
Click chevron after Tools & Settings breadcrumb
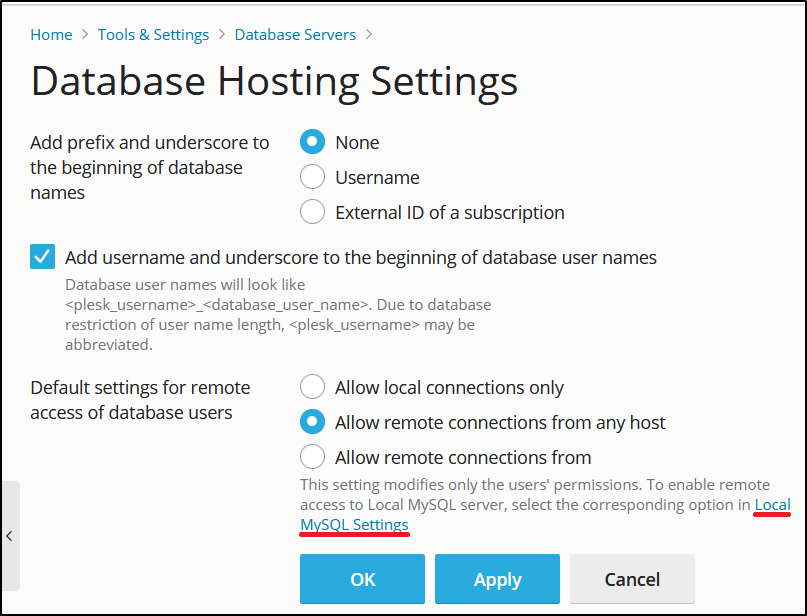(x=222, y=35)
